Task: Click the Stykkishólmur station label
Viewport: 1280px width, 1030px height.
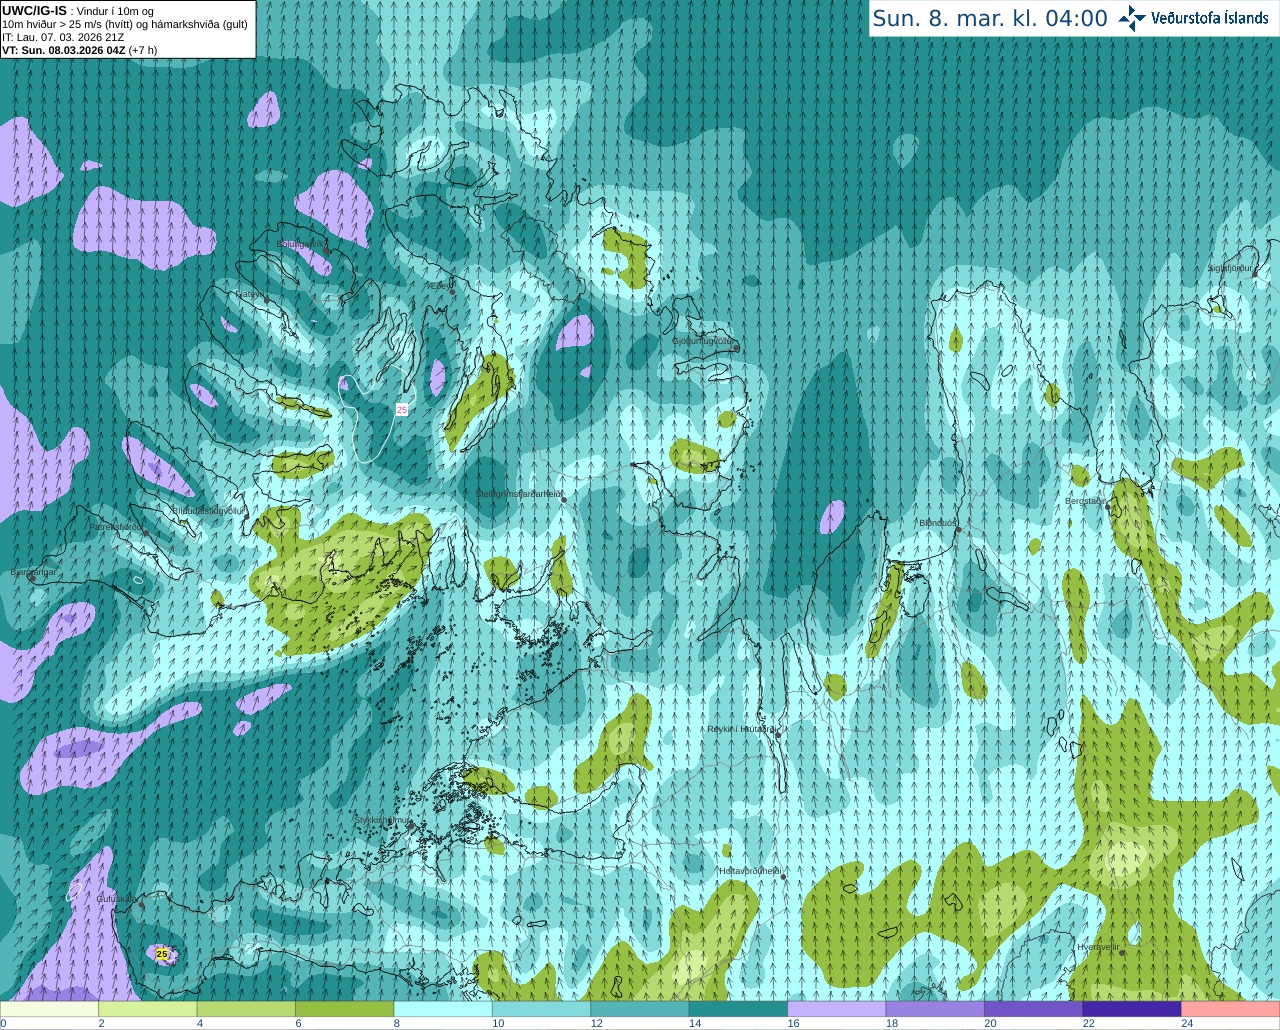Action: 383,820
